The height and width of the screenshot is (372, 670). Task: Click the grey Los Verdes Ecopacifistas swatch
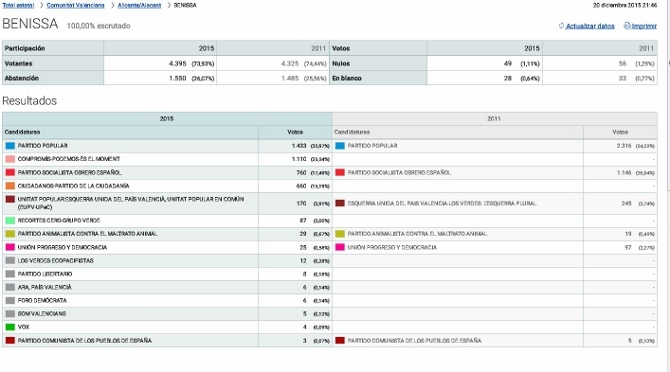[x=10, y=261]
